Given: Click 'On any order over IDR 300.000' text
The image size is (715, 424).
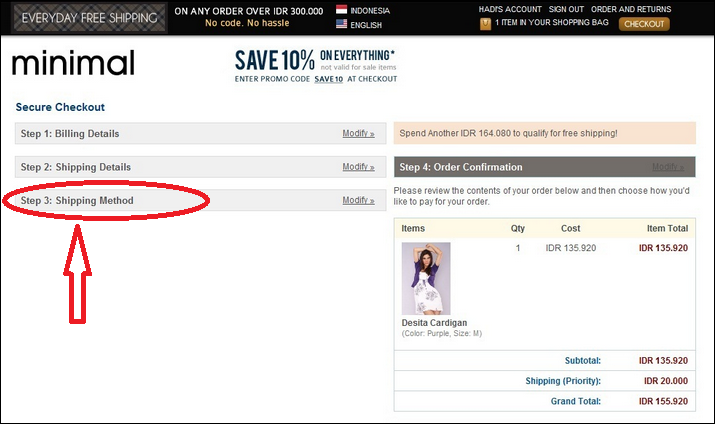Looking at the screenshot, I should tap(249, 11).
